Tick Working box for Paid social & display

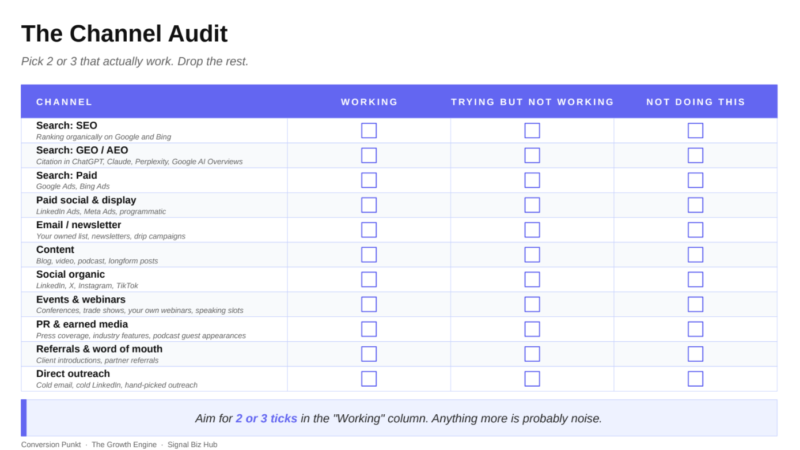click(369, 205)
